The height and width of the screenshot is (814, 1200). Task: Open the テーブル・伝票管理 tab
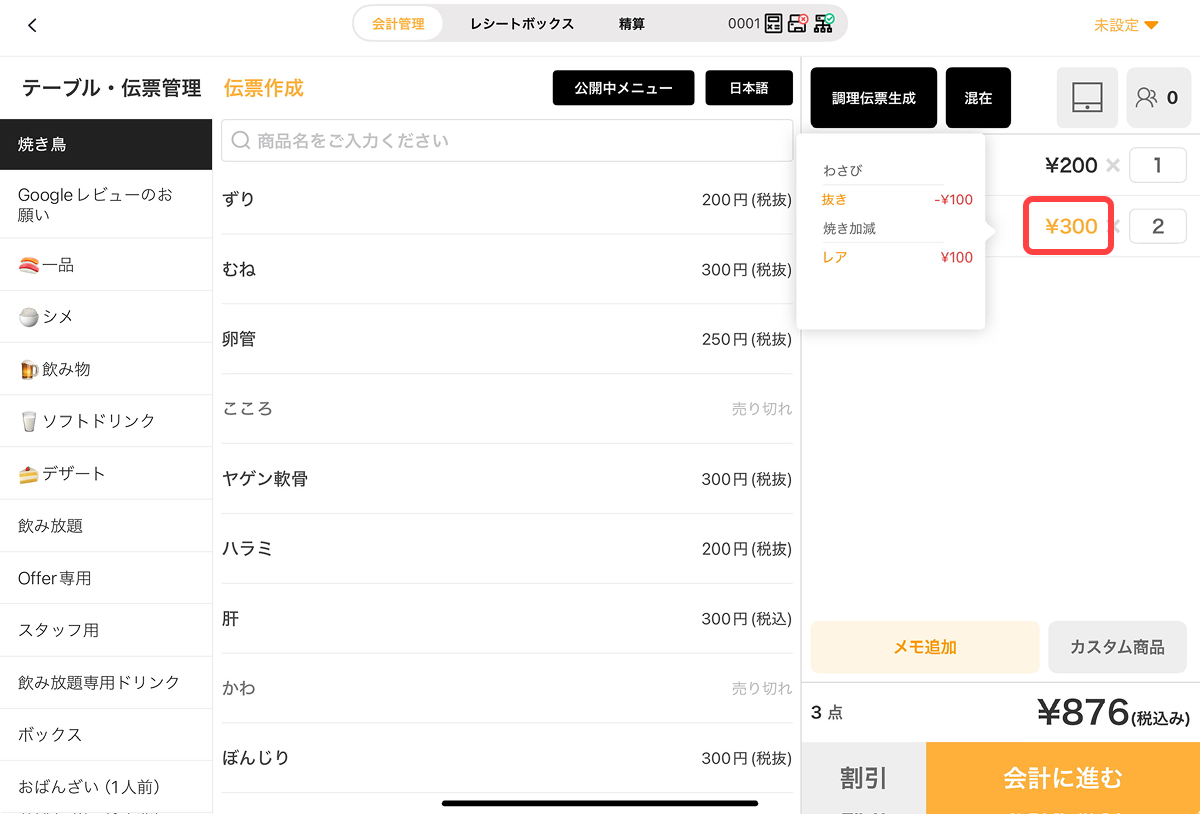point(112,88)
